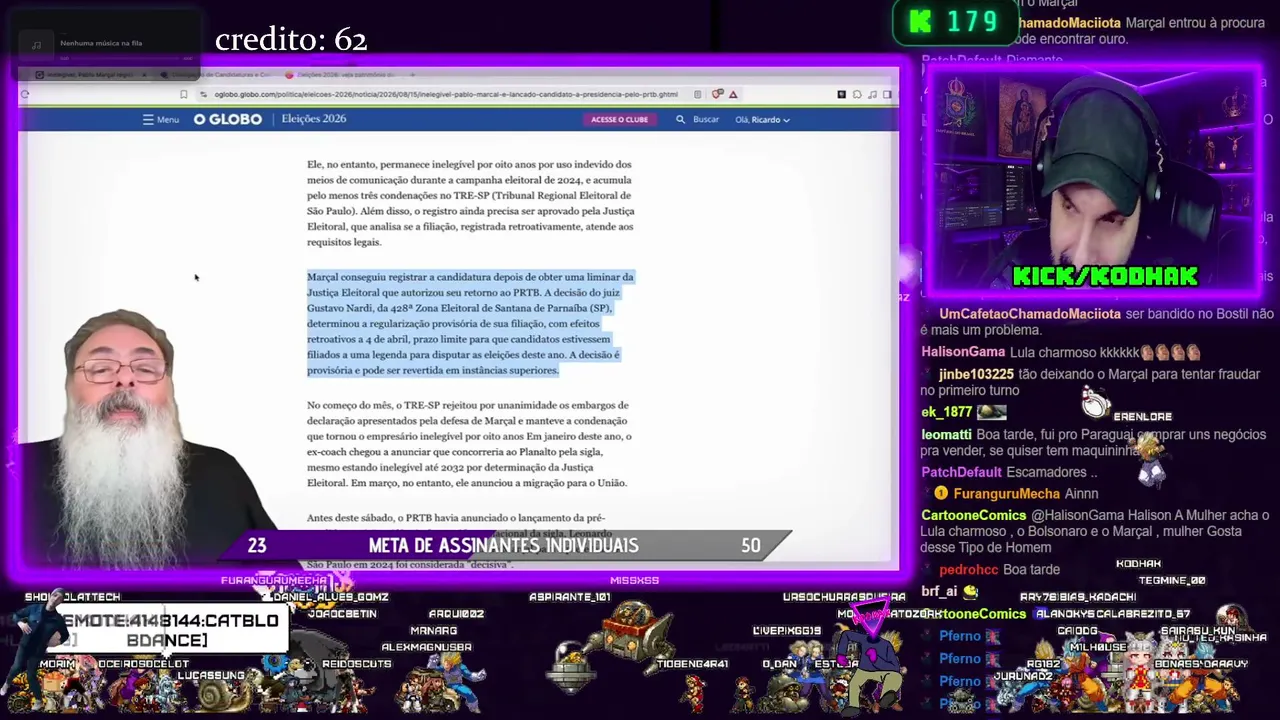Click the O GLOBO logo
The image size is (1280, 720).
[228, 119]
